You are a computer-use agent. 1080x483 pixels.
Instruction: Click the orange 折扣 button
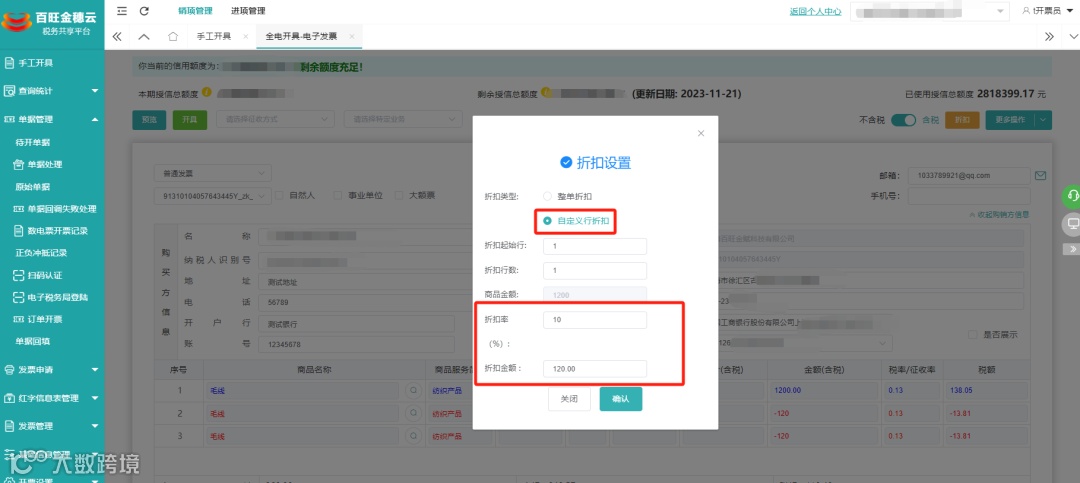point(962,120)
